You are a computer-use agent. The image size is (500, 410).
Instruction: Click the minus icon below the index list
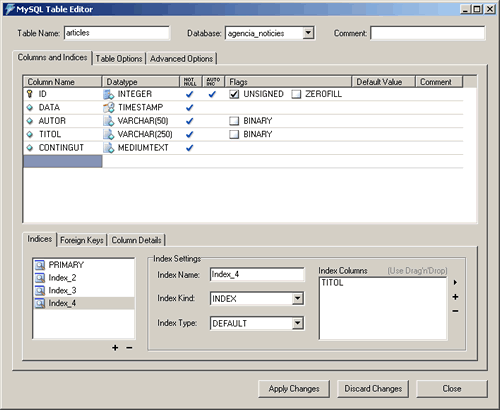(129, 348)
